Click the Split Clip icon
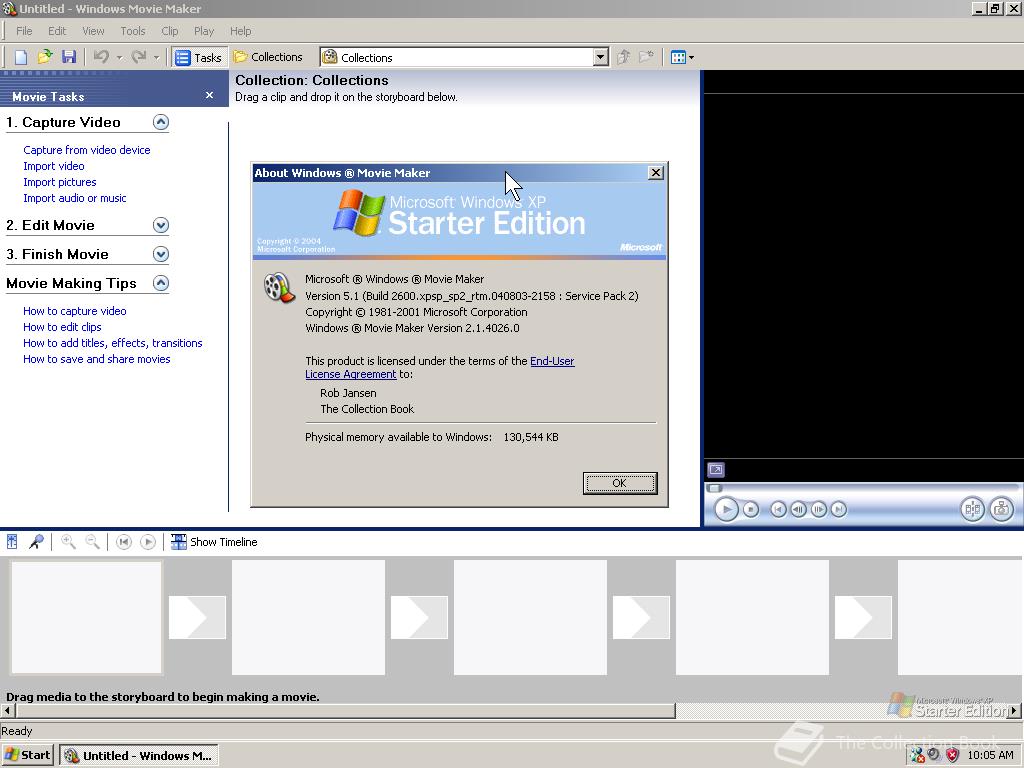The image size is (1024, 768). [x=972, y=509]
